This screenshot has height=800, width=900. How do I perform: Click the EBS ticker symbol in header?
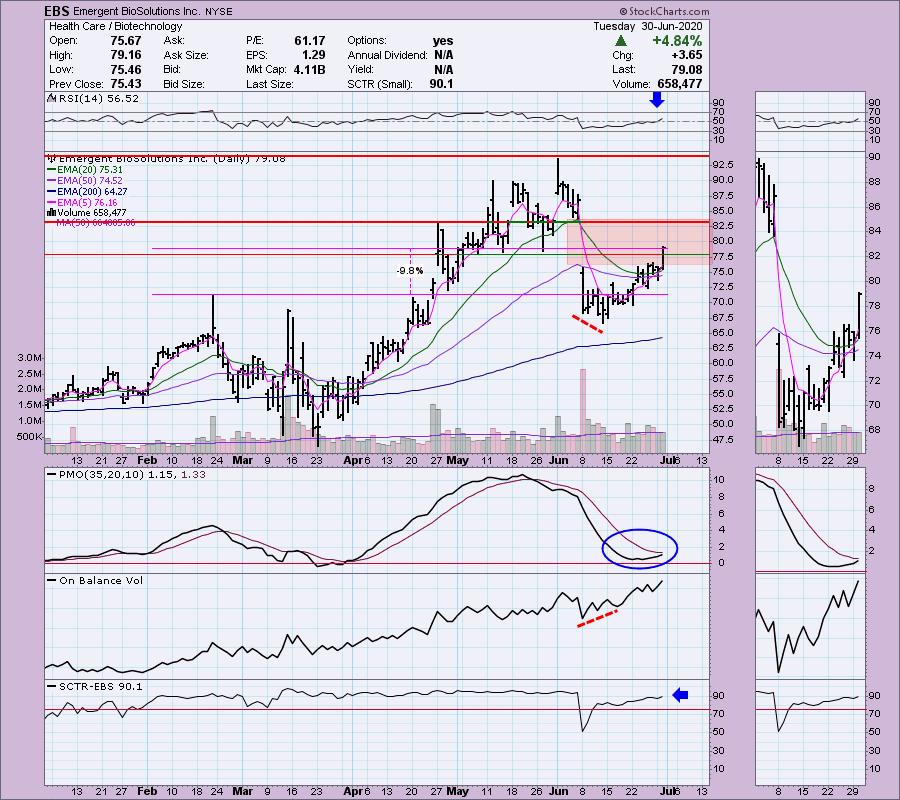[57, 11]
